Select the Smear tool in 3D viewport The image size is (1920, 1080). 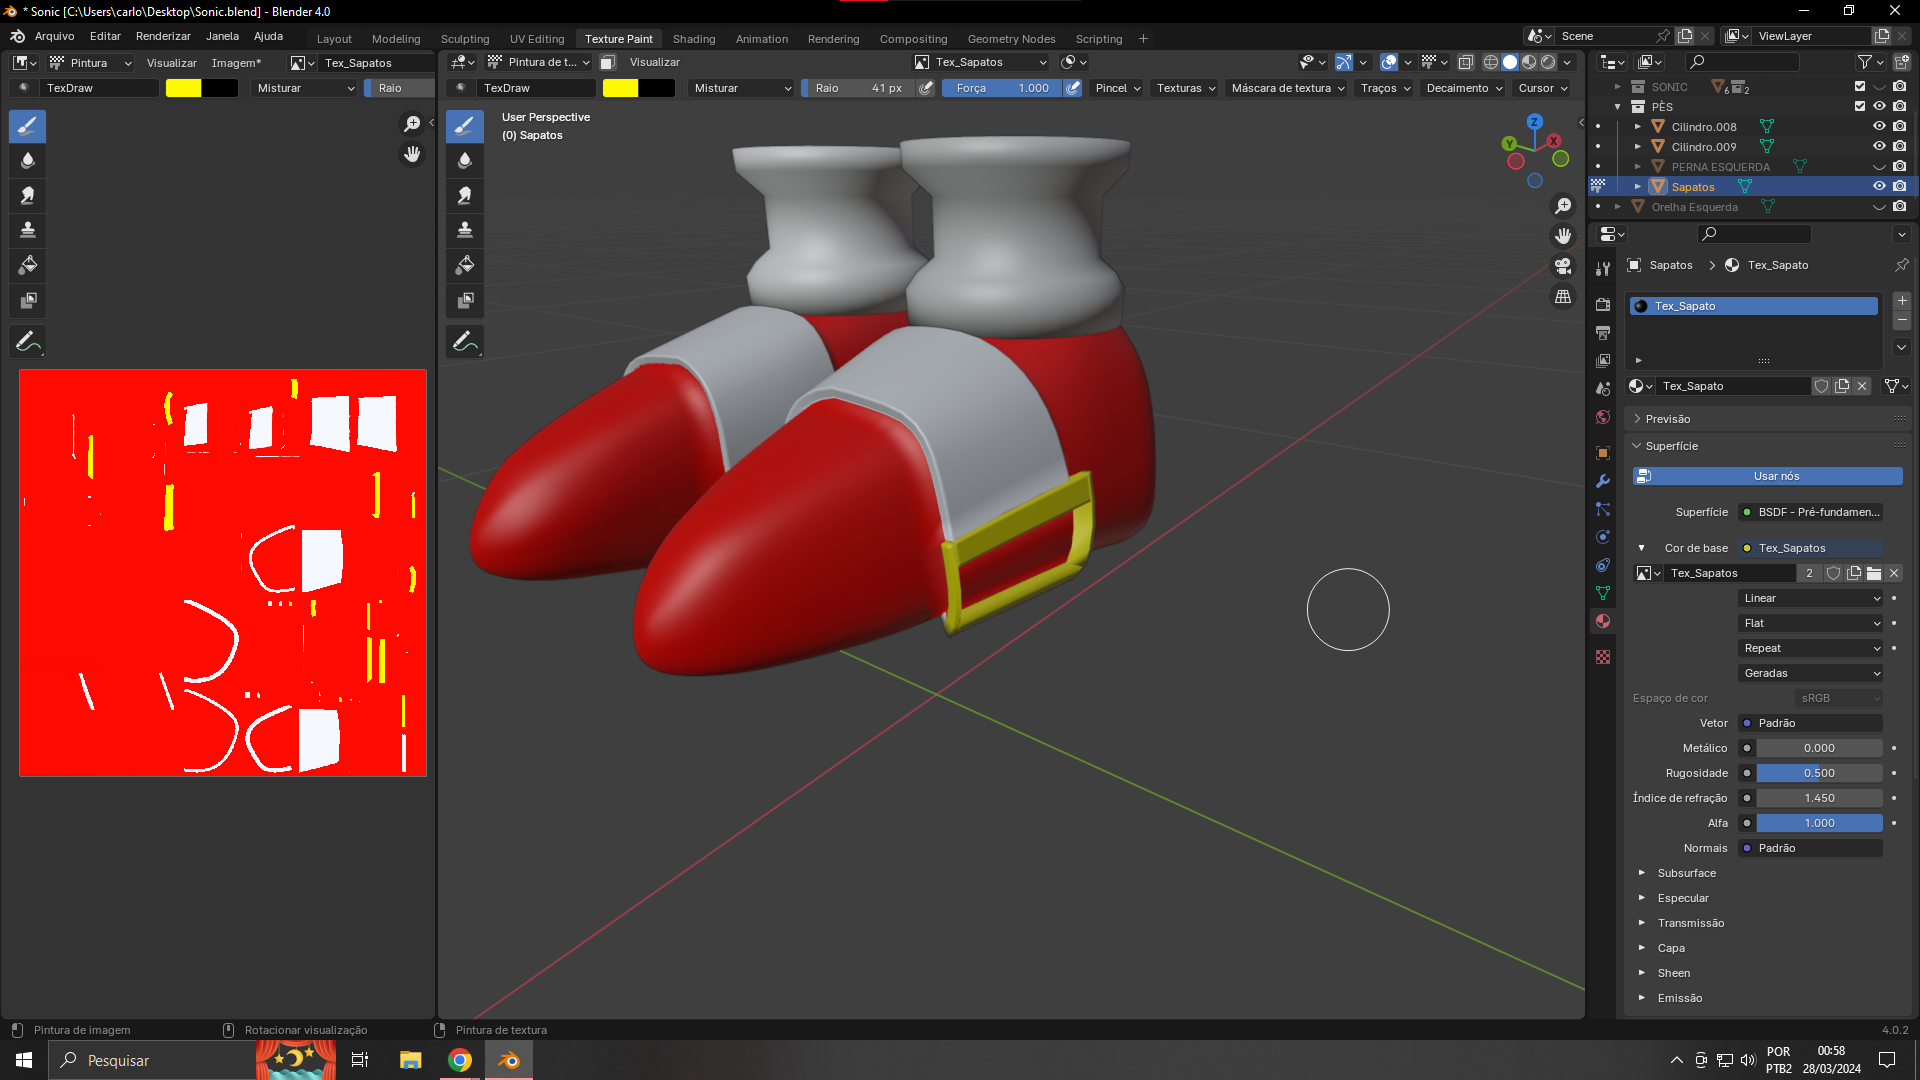click(x=465, y=196)
